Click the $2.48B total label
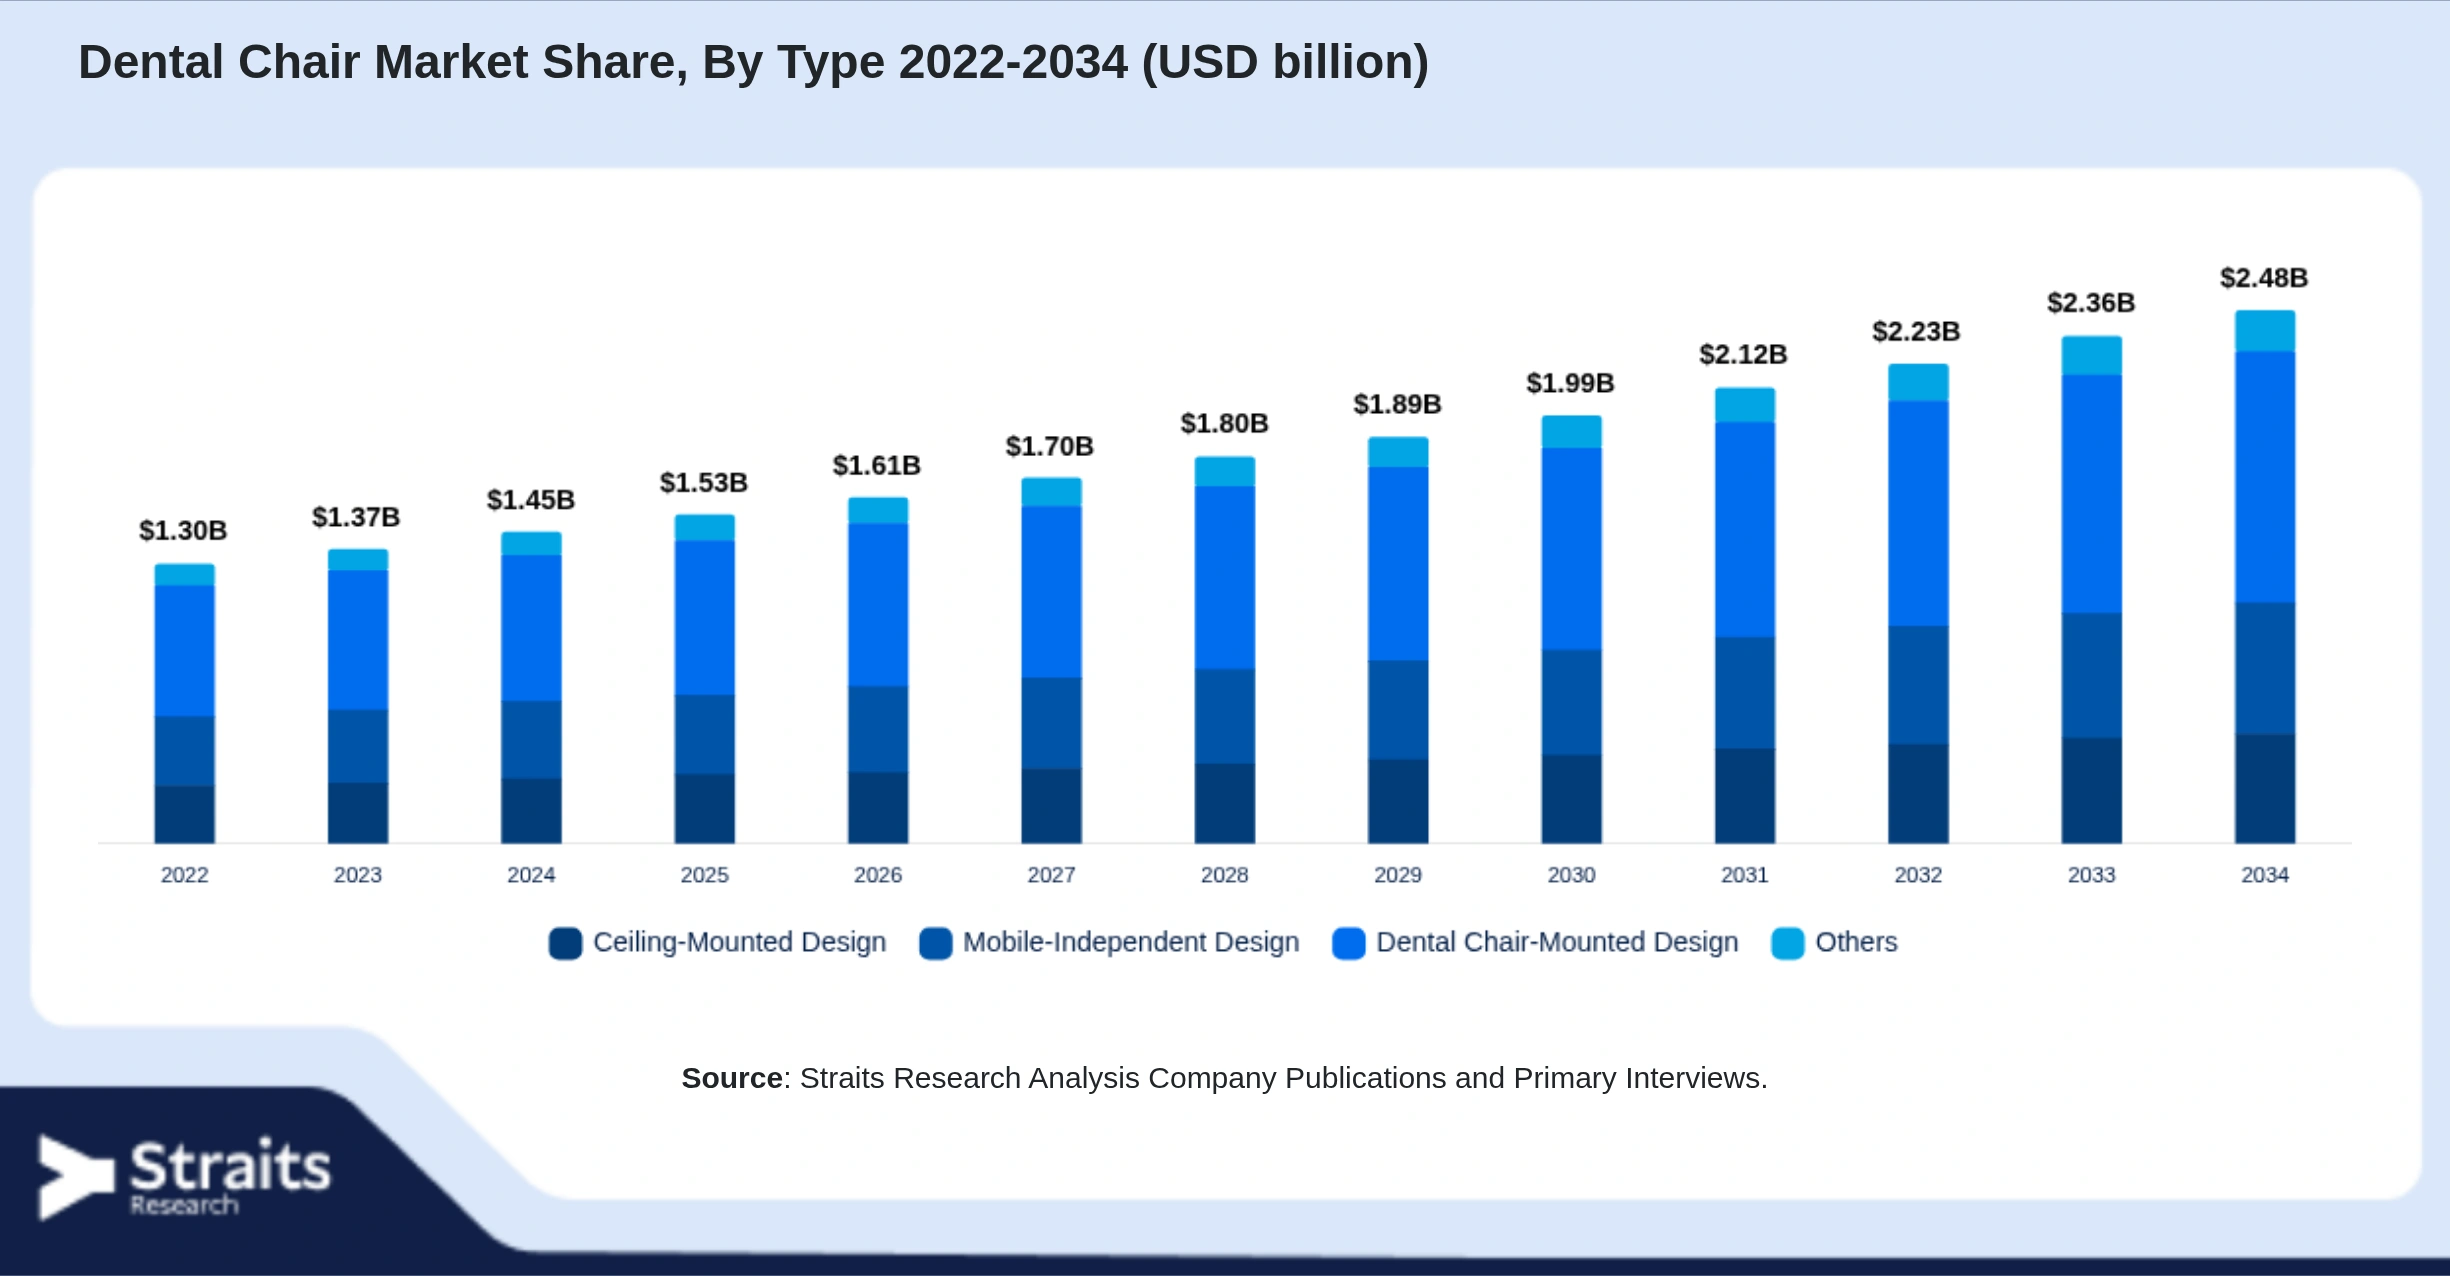This screenshot has height=1276, width=2450. (x=2264, y=278)
